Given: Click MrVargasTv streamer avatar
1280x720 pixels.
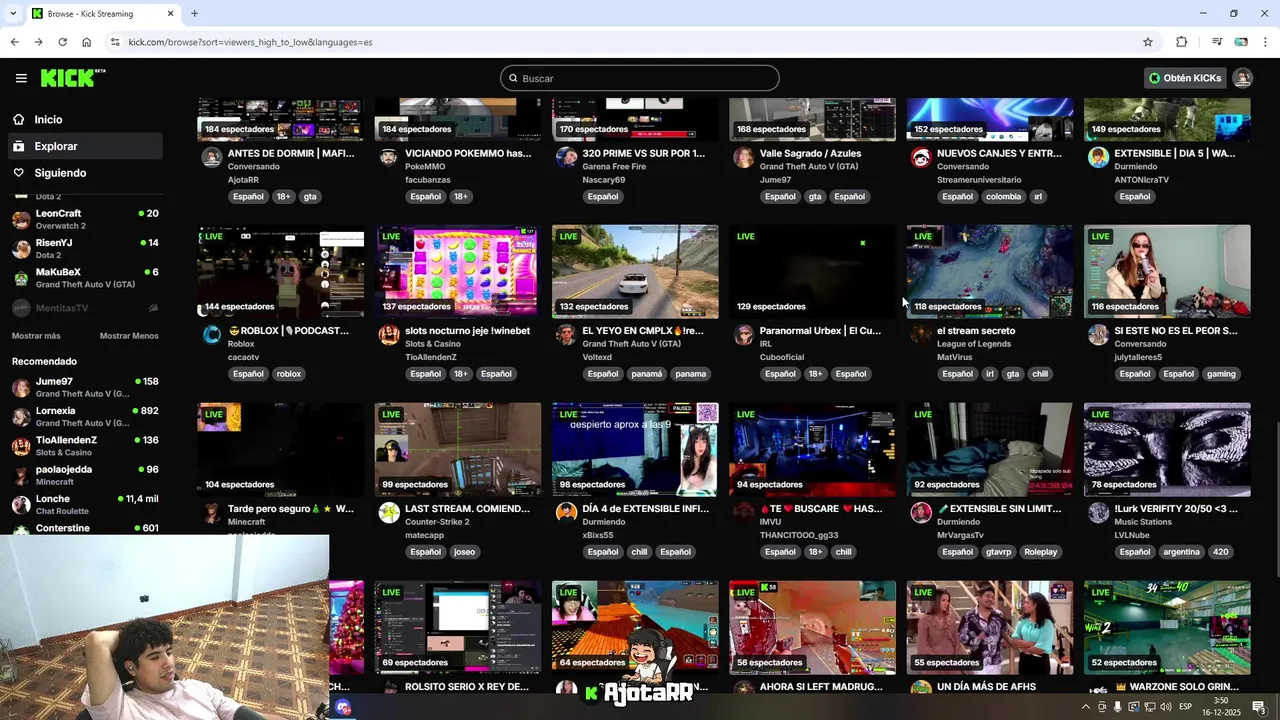Looking at the screenshot, I should click(x=920, y=513).
